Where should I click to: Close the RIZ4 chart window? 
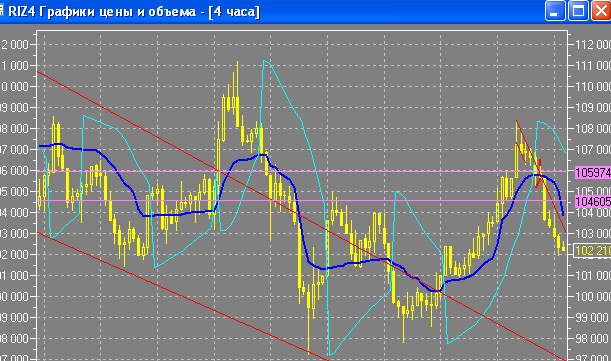tap(601, 11)
